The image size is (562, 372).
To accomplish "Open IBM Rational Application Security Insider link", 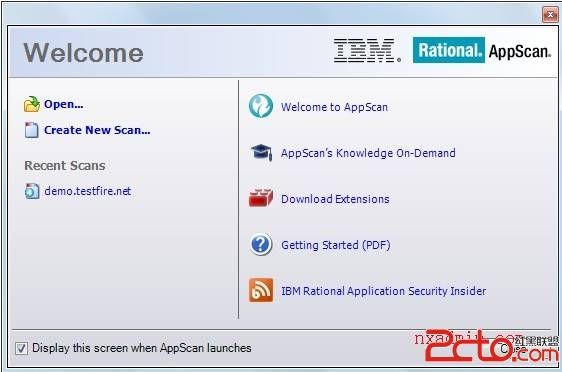I will click(x=384, y=291).
